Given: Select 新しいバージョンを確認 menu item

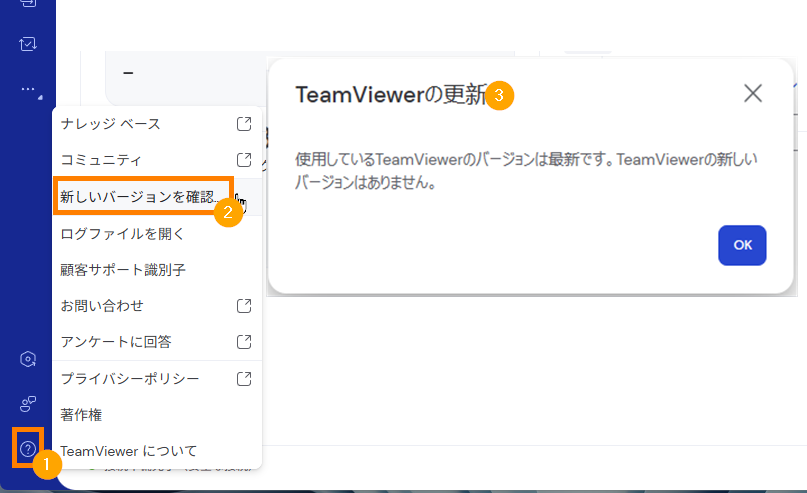Looking at the screenshot, I should pyautogui.click(x=157, y=197).
